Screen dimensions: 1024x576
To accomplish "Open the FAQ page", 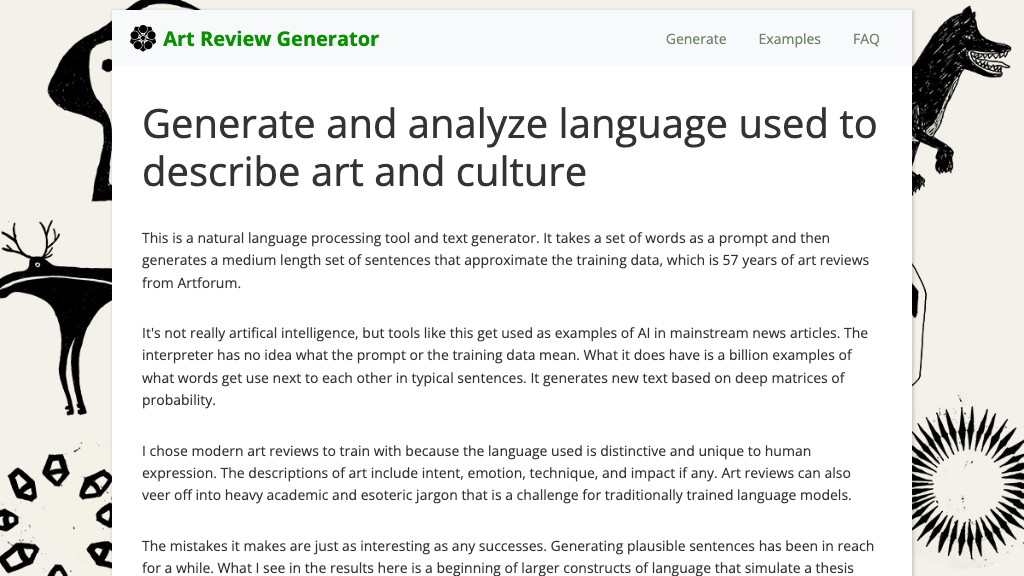I will coord(865,39).
